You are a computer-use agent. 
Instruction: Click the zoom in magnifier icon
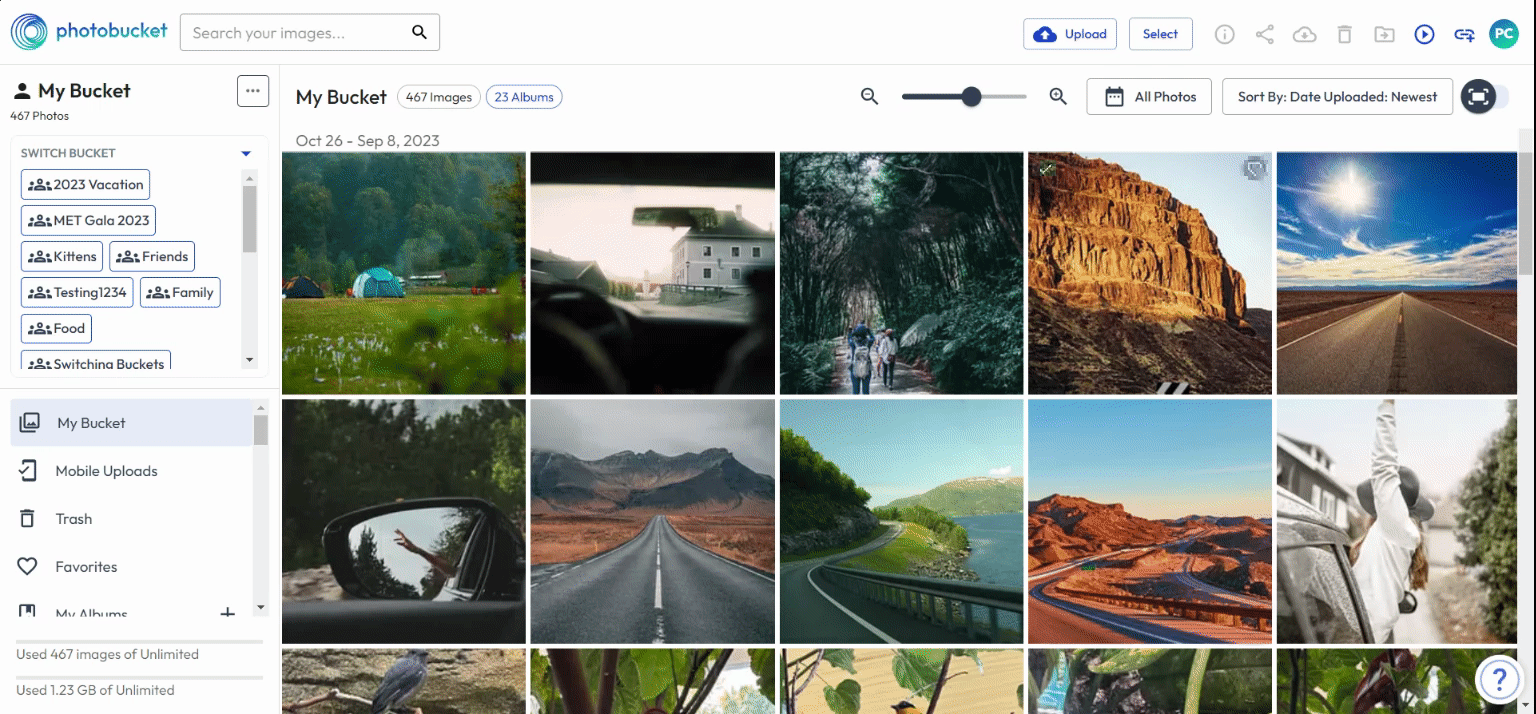pos(1058,96)
